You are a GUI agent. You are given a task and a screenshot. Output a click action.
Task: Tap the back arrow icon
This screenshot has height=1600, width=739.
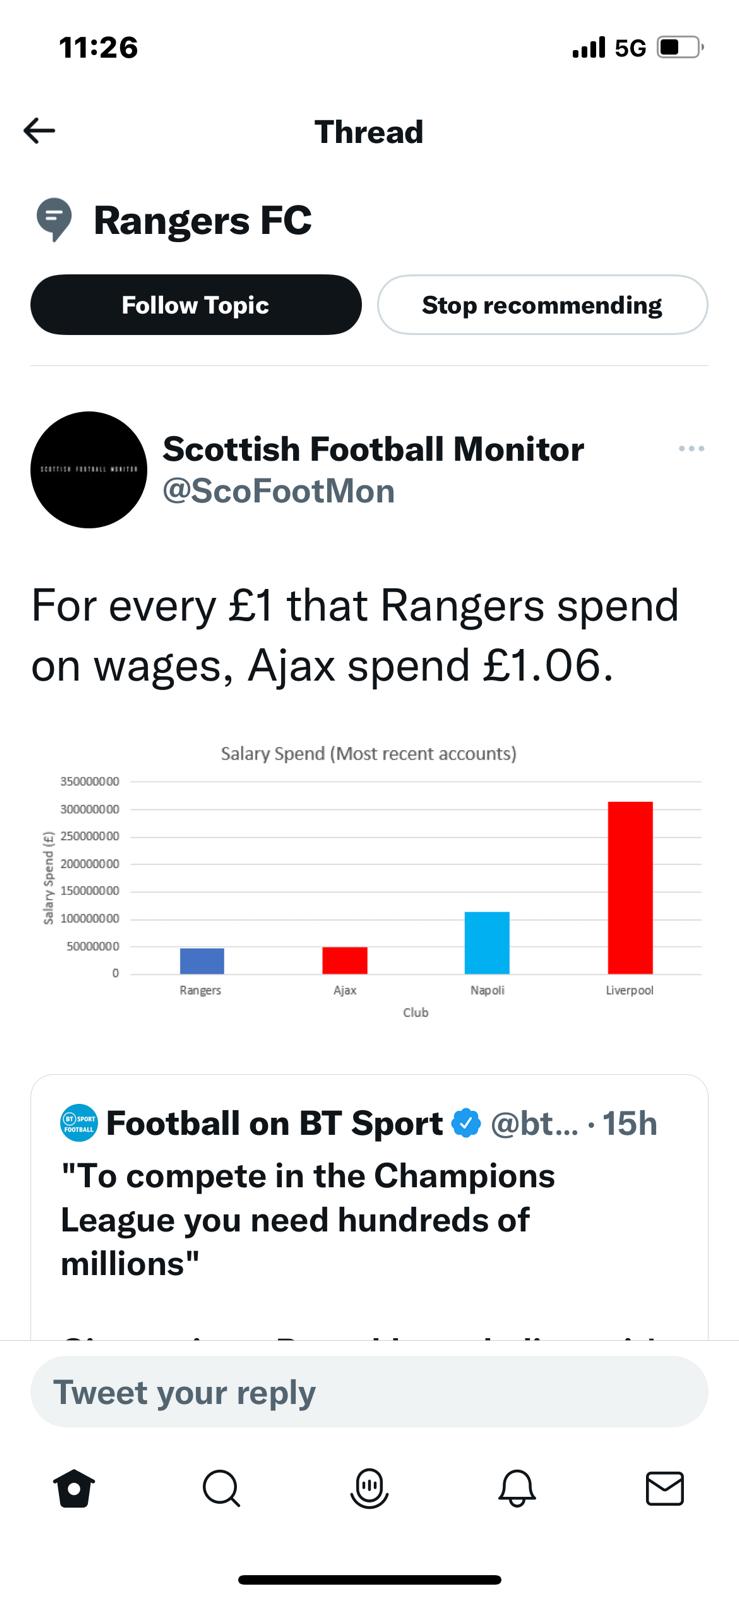coord(39,131)
